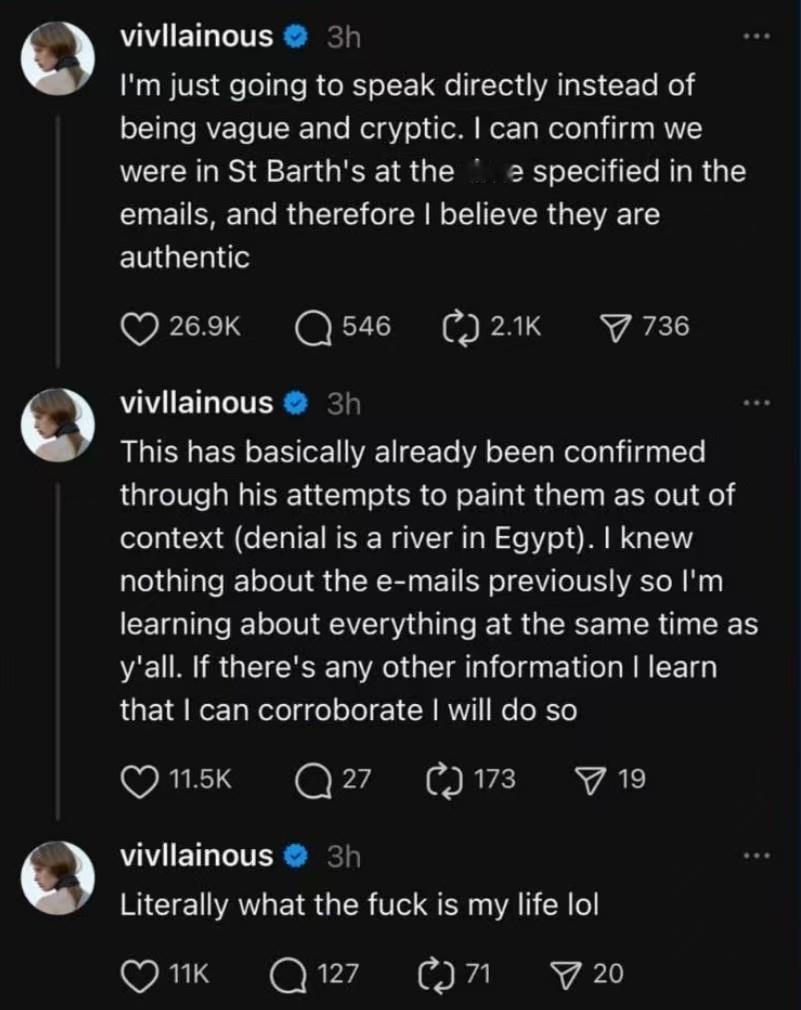This screenshot has height=1010, width=801.
Task: Open the 3h timestamp on second post
Action: (x=344, y=403)
